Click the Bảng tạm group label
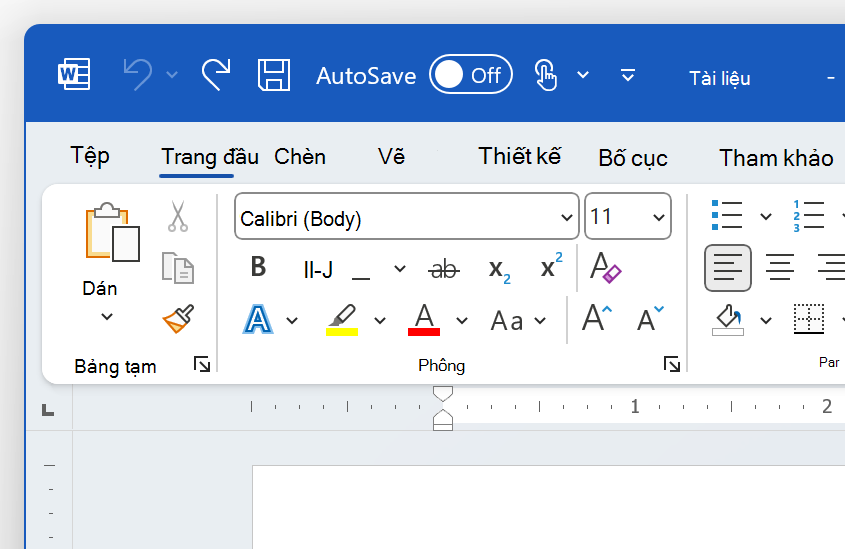845x549 pixels. click(x=115, y=366)
